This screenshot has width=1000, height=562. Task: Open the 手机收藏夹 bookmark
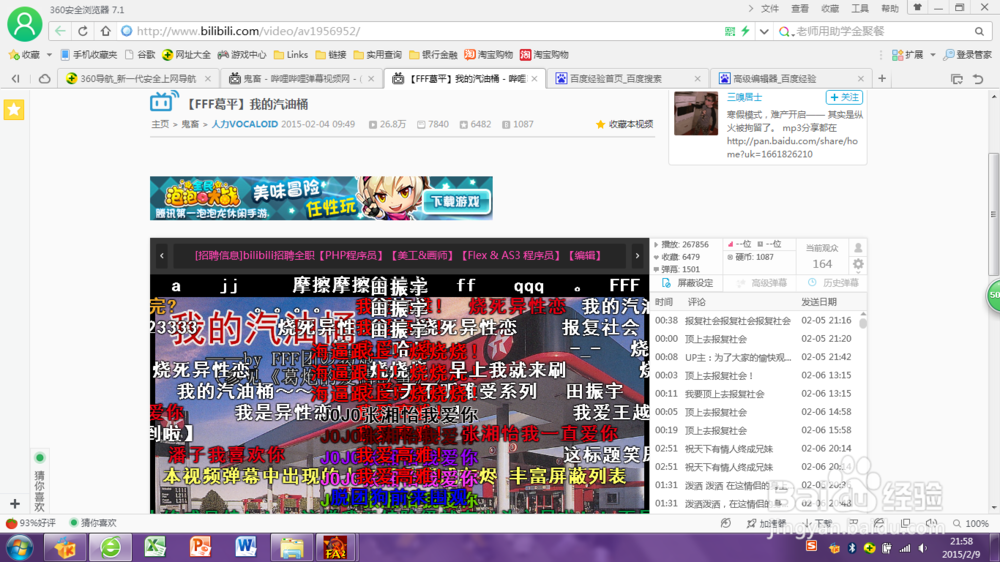click(89, 55)
